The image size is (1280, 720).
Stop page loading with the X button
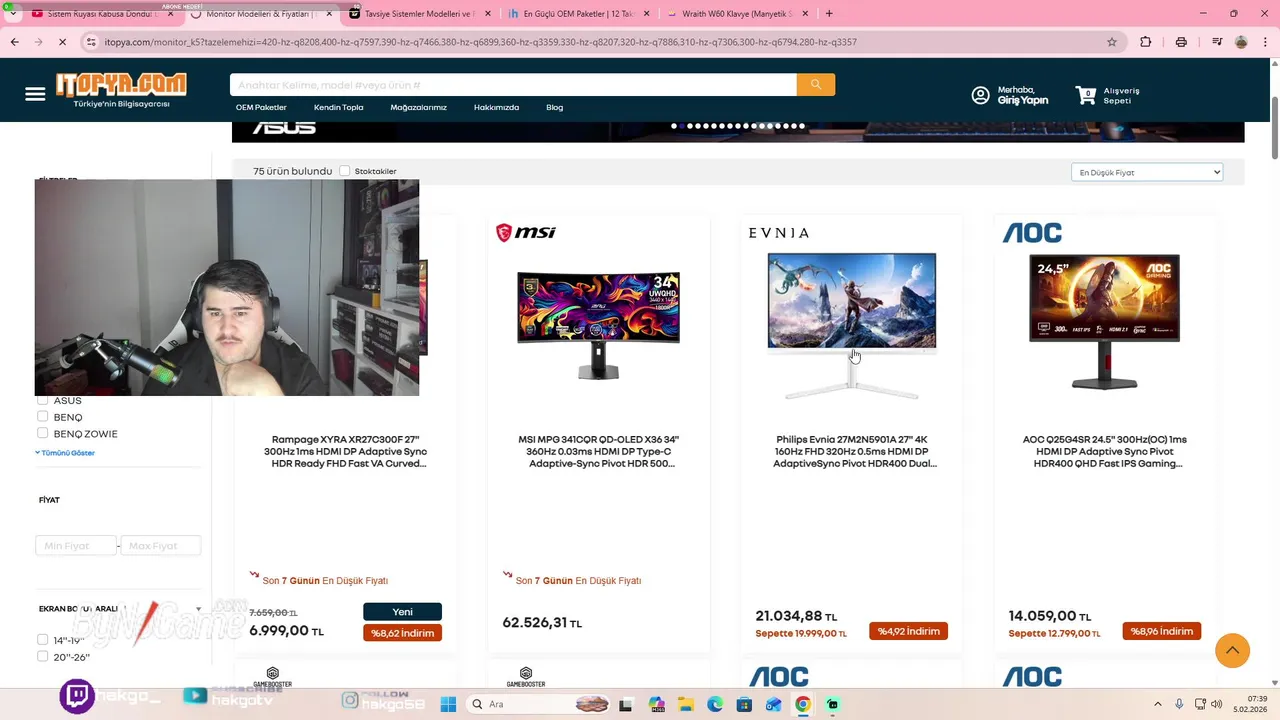pyautogui.click(x=61, y=42)
